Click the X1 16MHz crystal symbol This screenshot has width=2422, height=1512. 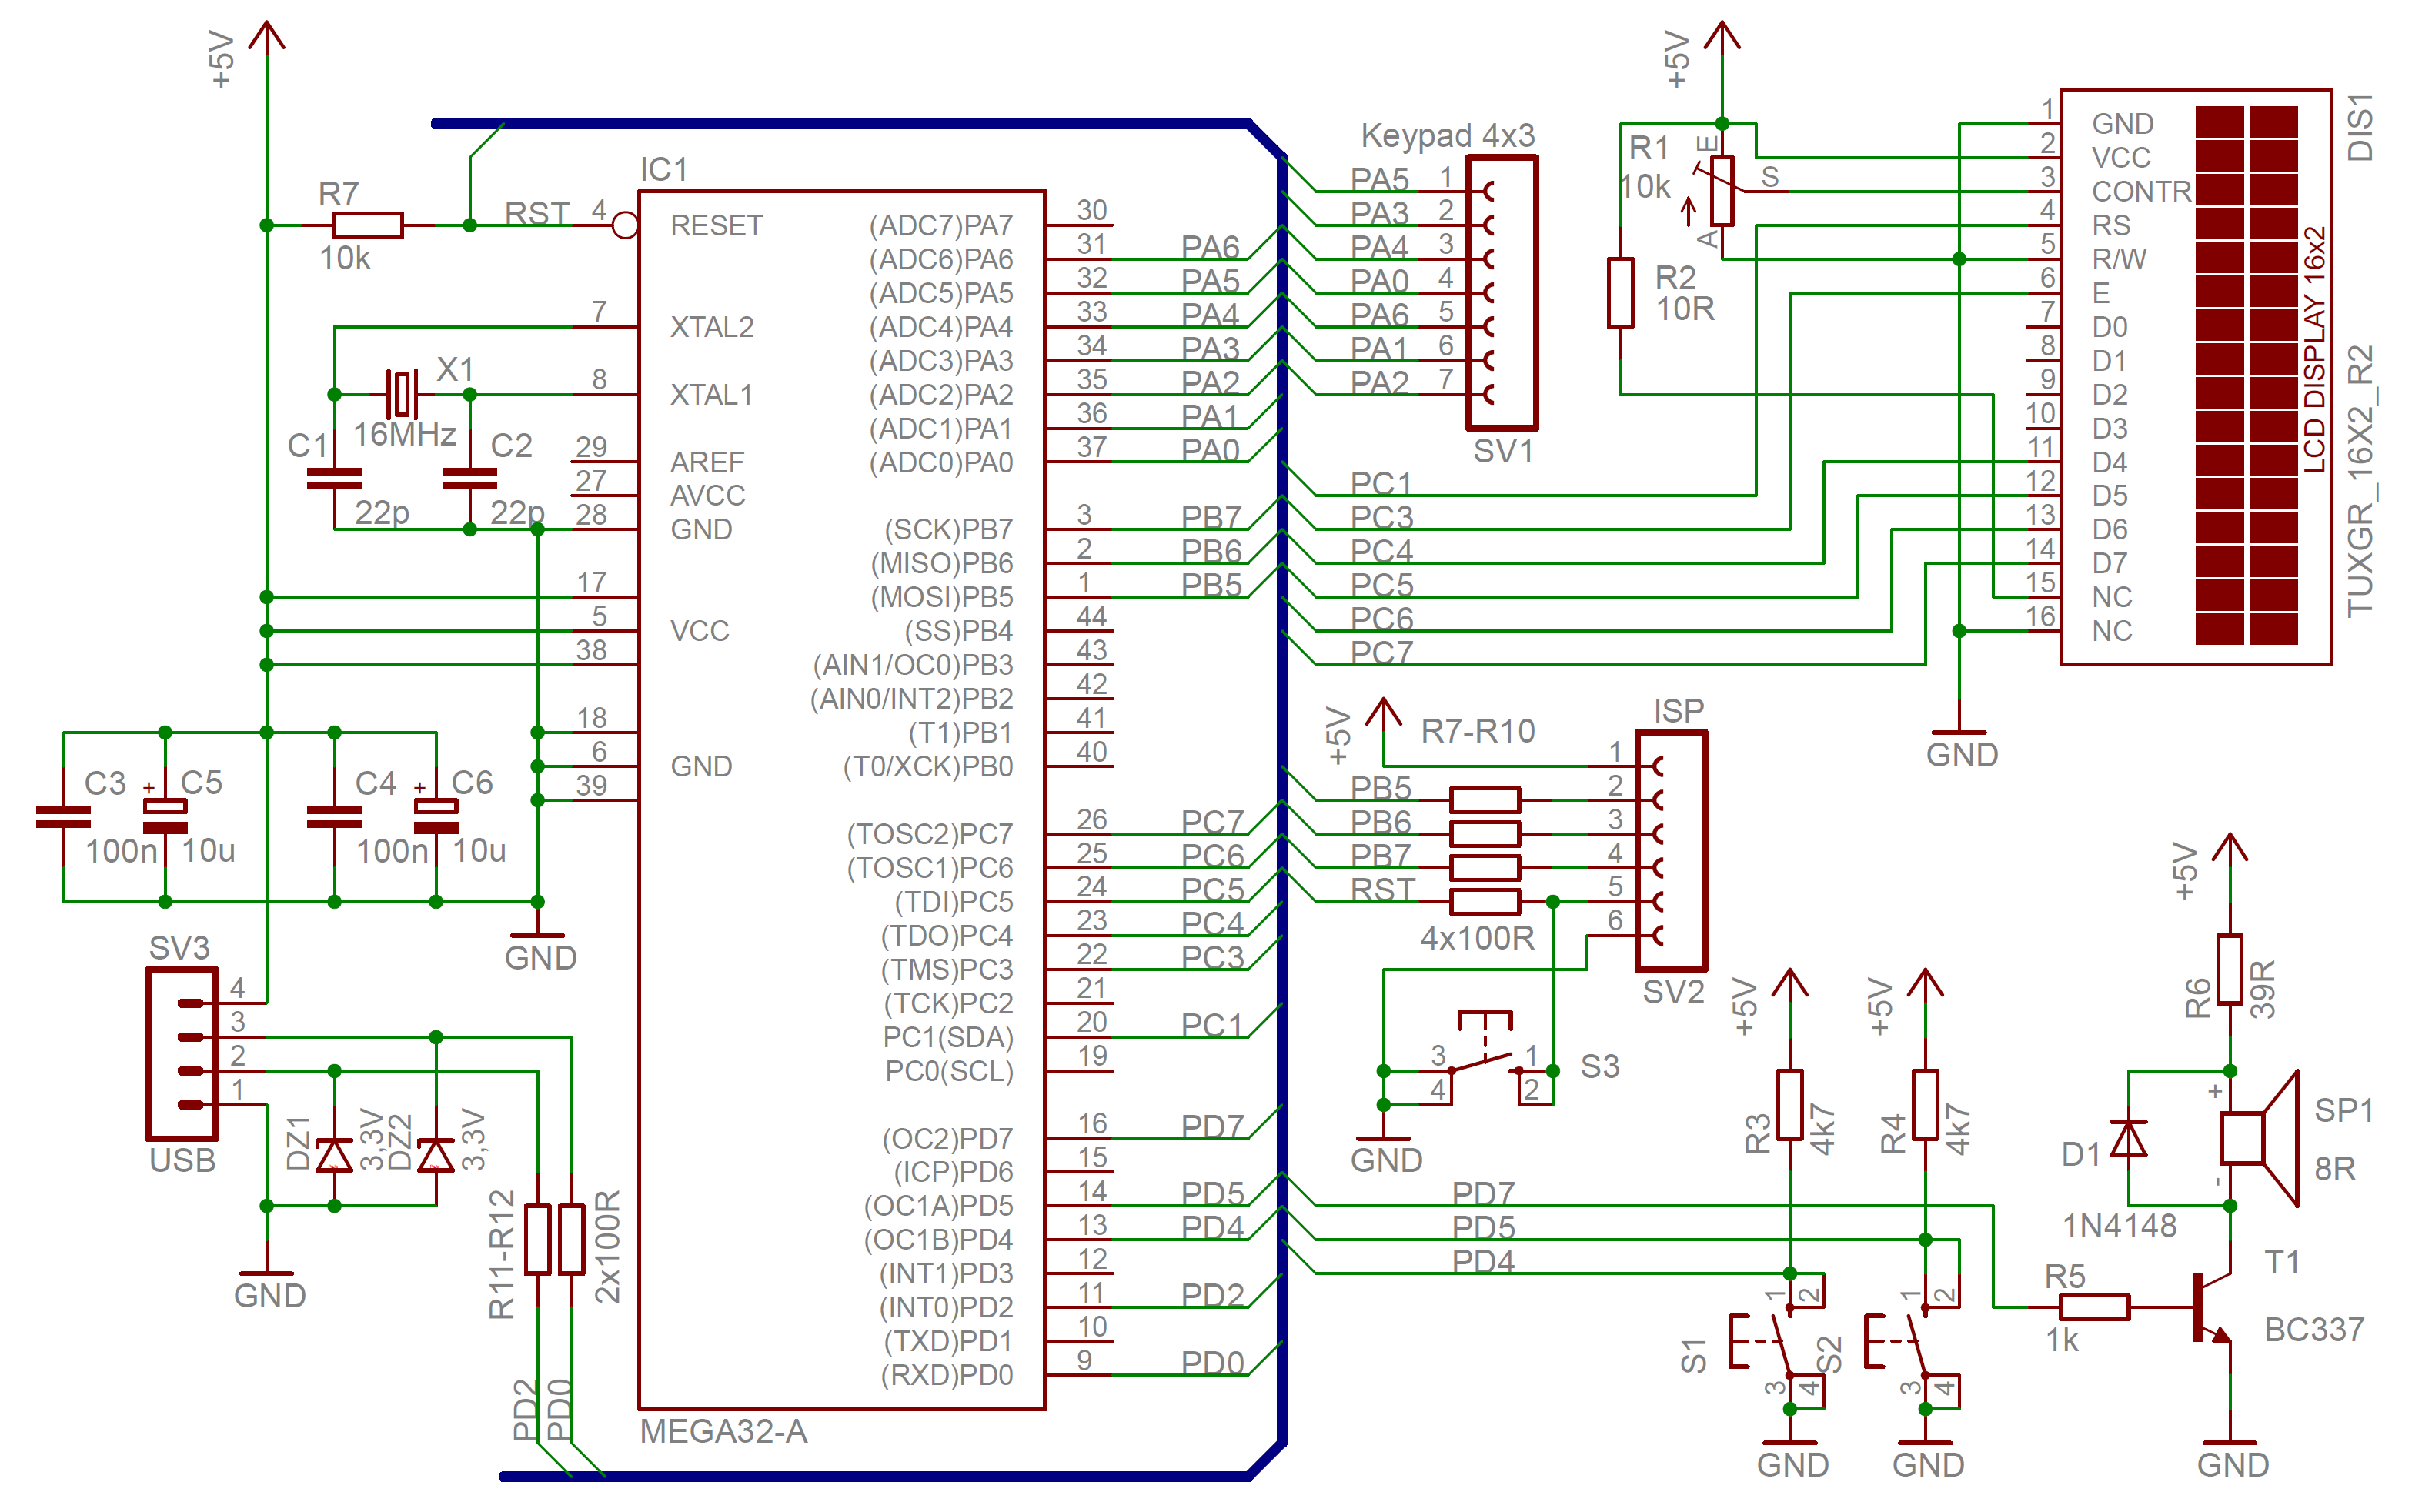[x=402, y=394]
